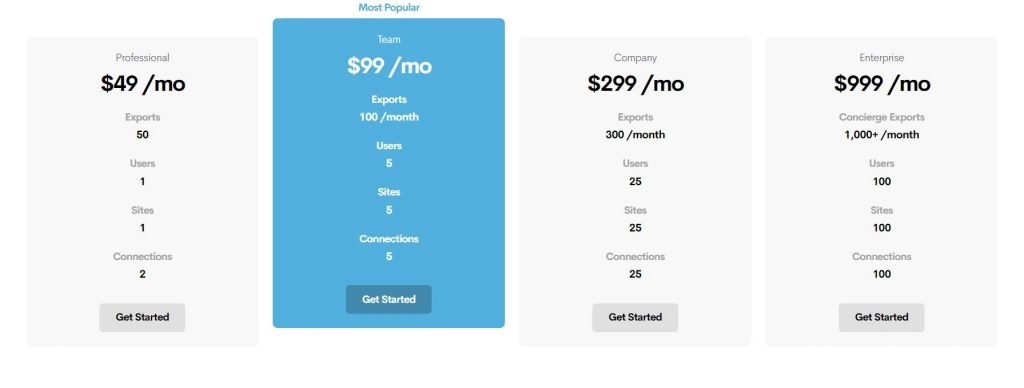The width and height of the screenshot is (1024, 388).
Task: Select the Most Popular label
Action: tap(389, 8)
